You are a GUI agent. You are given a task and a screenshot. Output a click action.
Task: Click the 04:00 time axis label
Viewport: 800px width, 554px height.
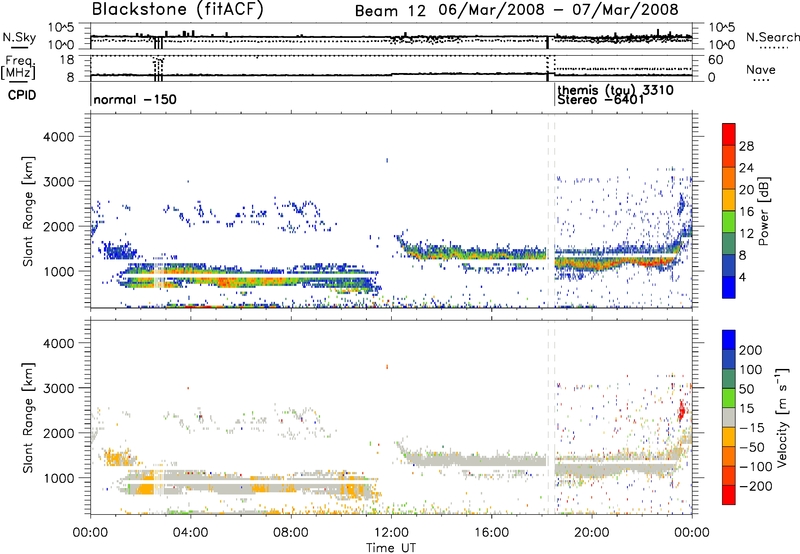pos(190,533)
